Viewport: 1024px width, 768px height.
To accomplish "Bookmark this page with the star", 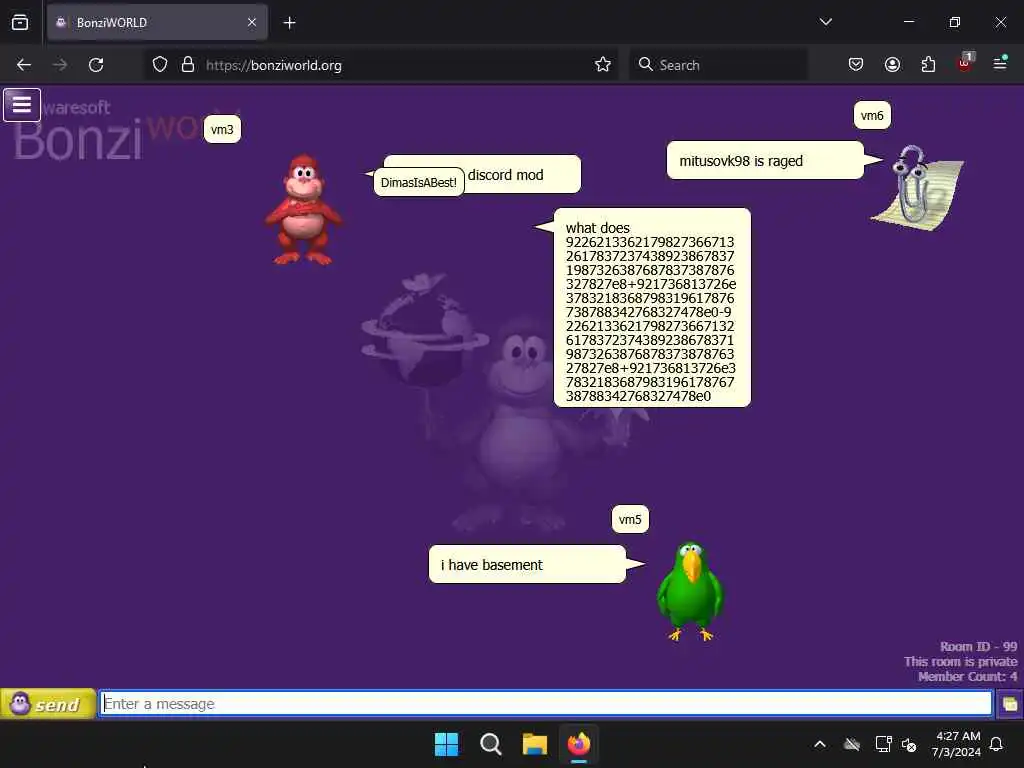I will [603, 65].
